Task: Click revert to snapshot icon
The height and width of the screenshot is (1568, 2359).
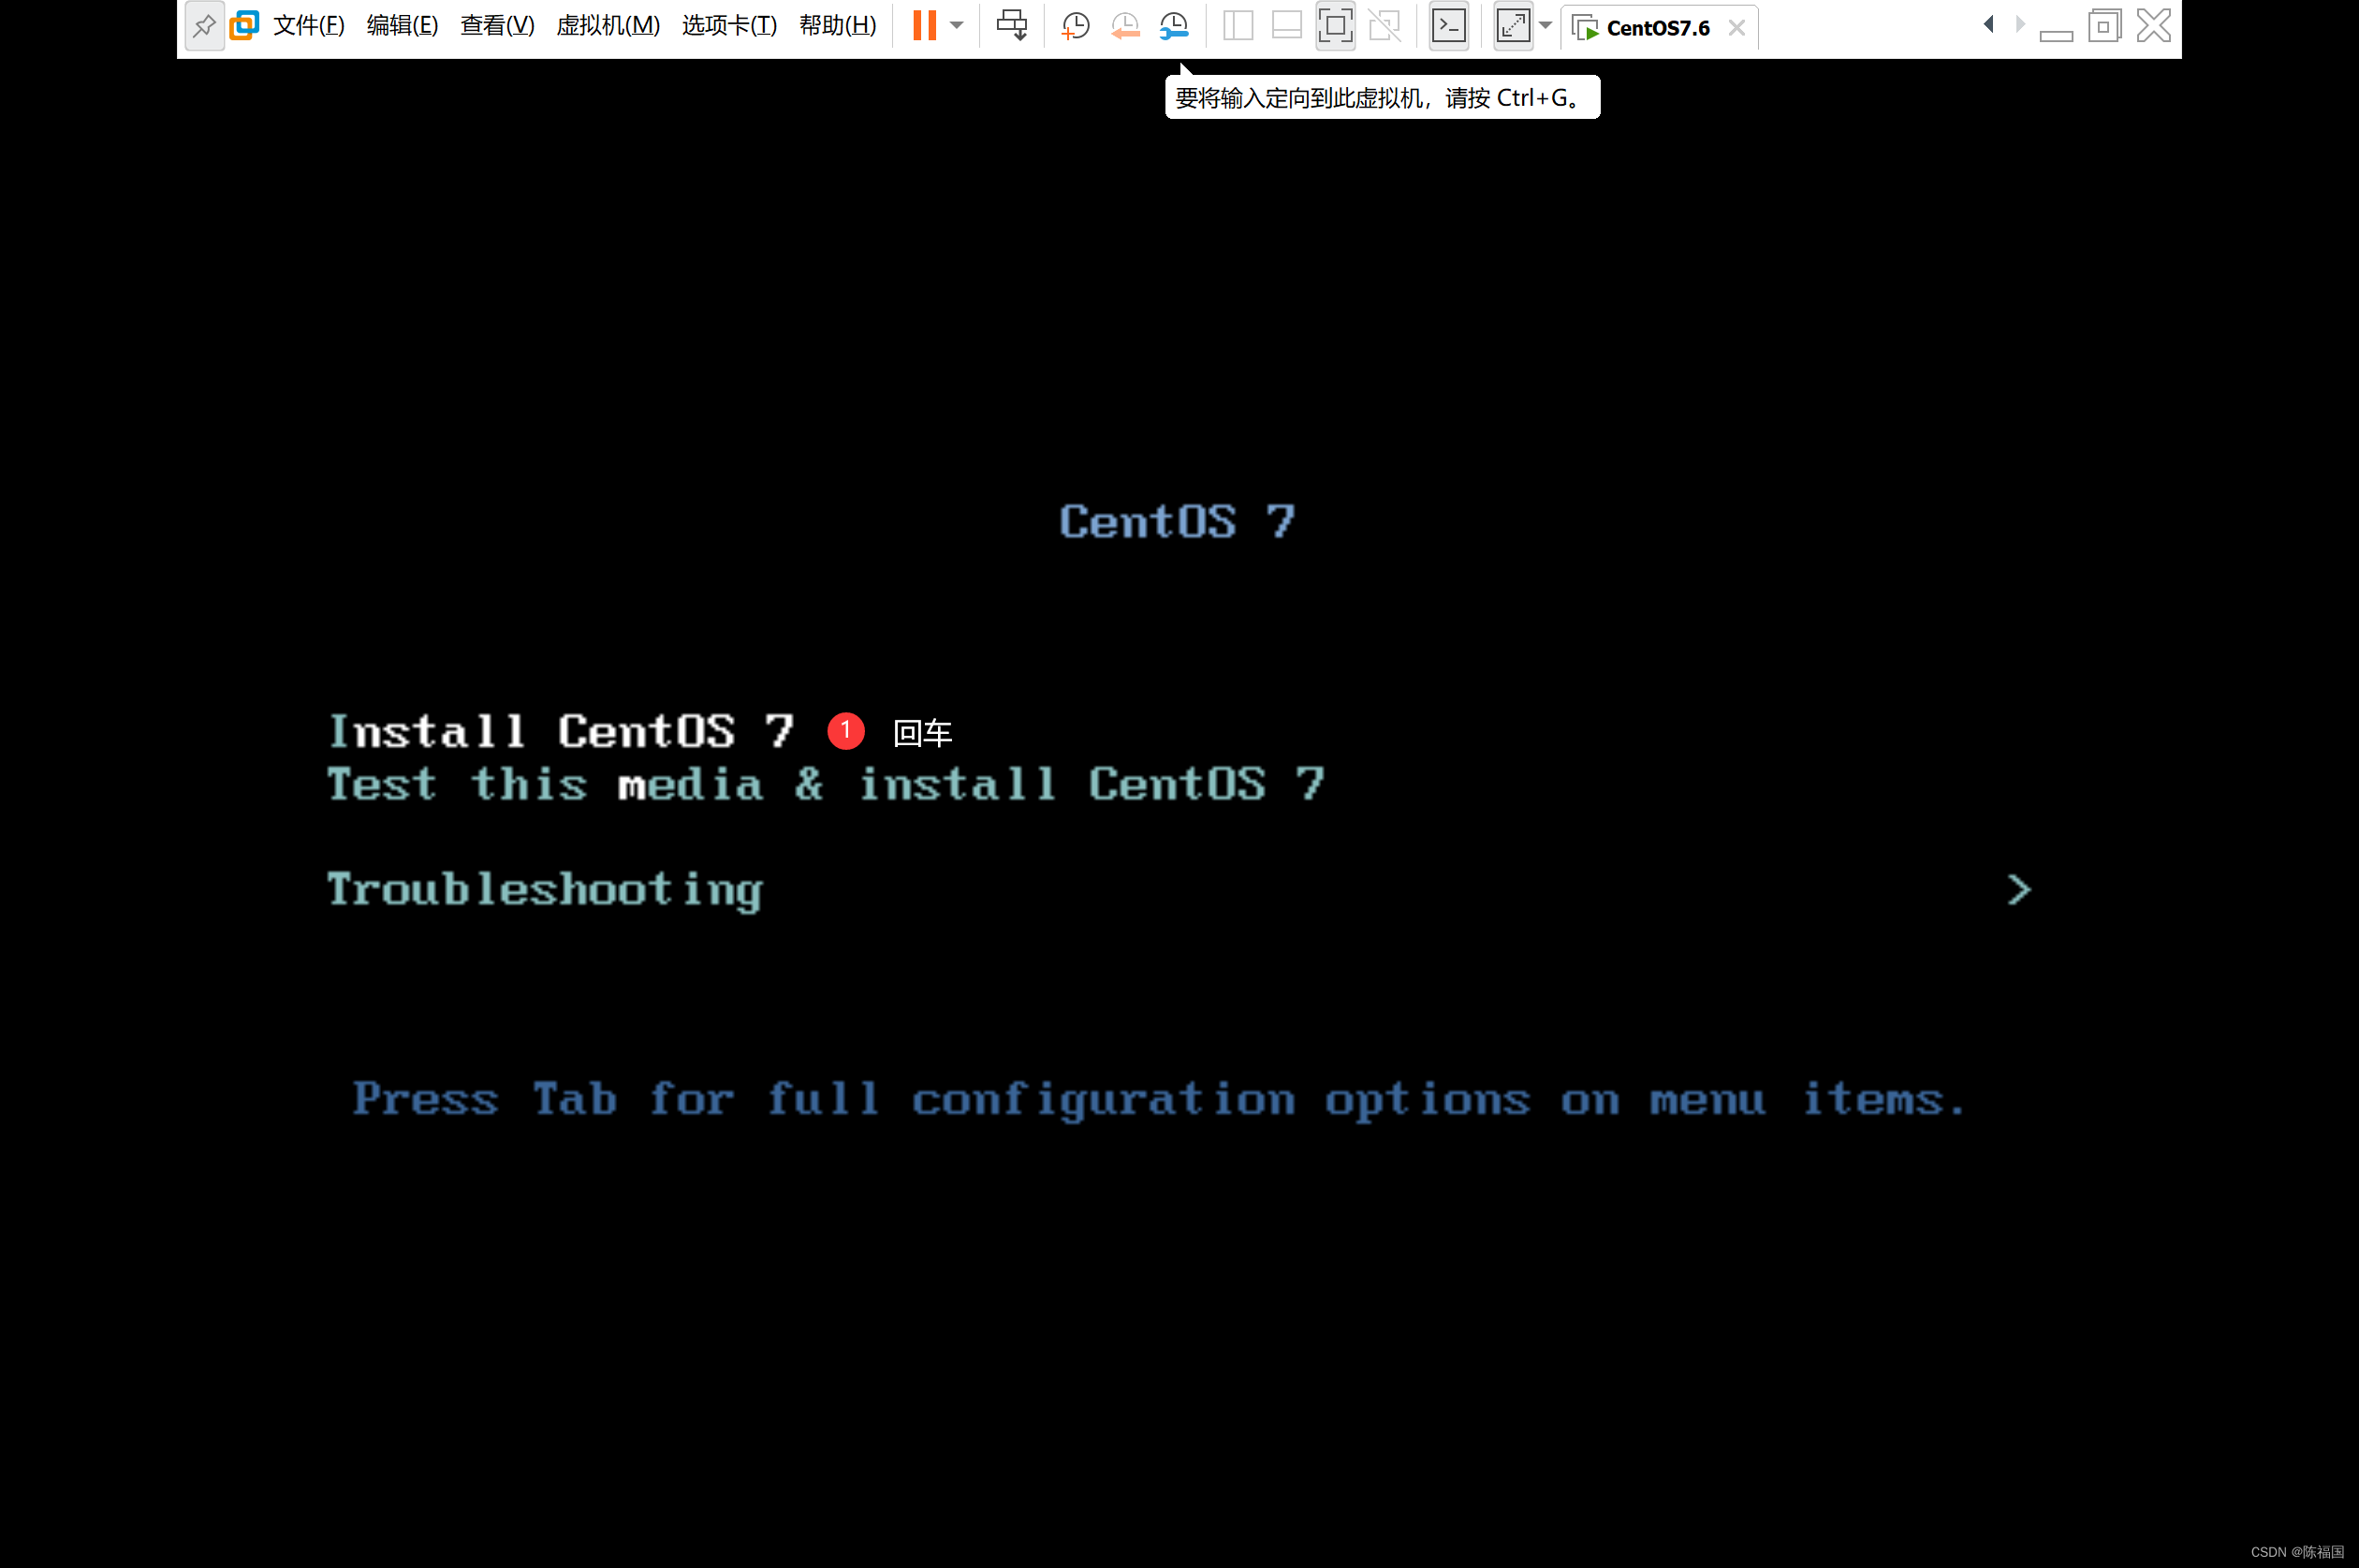Action: pos(1125,26)
